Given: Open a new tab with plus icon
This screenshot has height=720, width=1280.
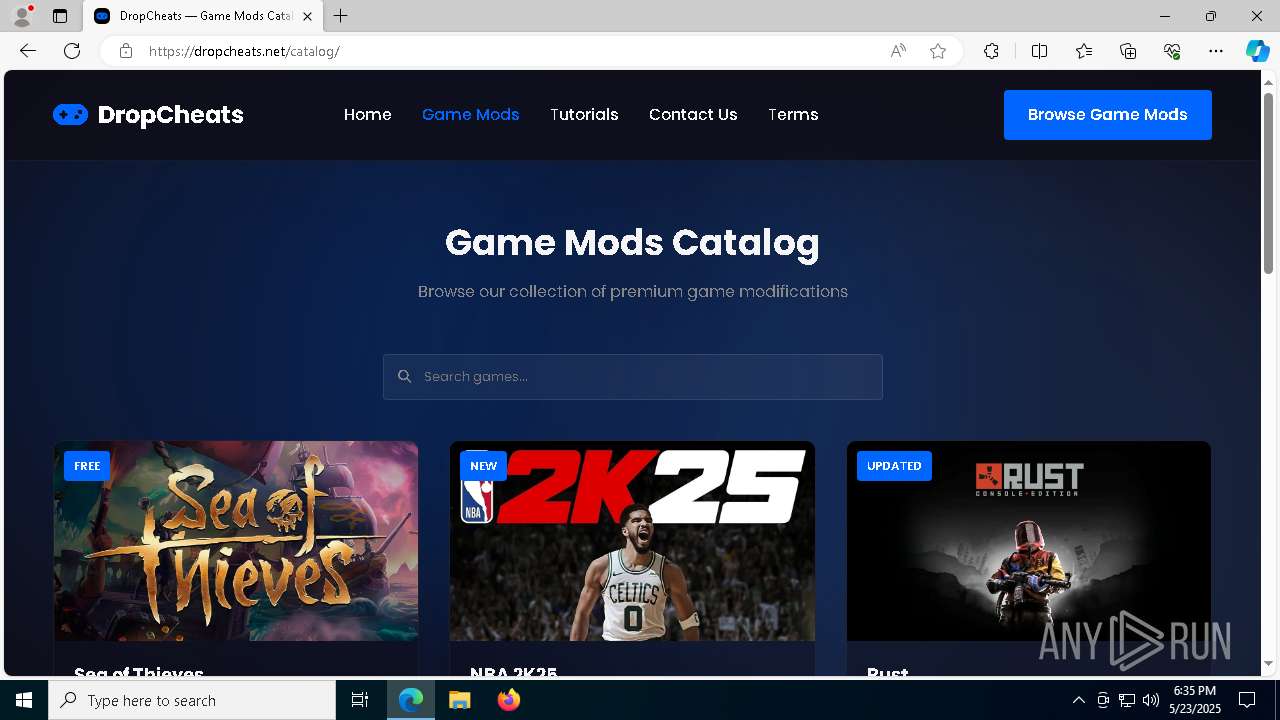Looking at the screenshot, I should pos(341,16).
